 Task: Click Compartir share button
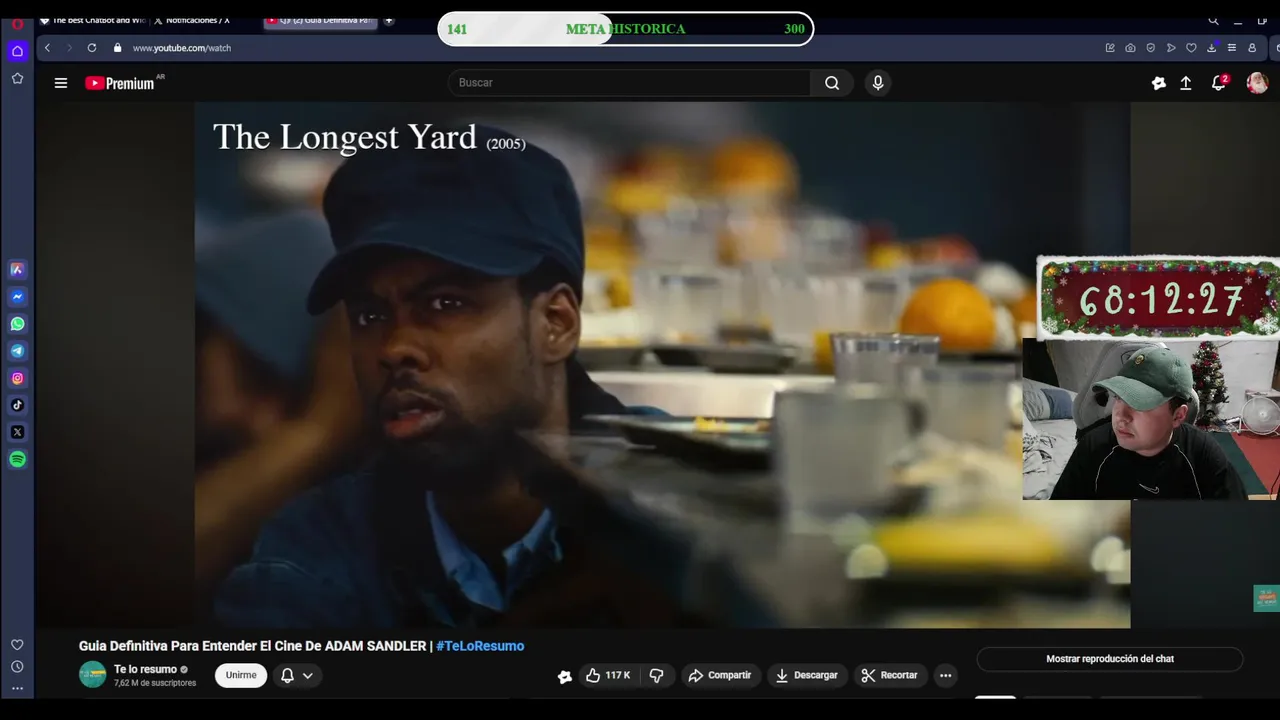720,675
